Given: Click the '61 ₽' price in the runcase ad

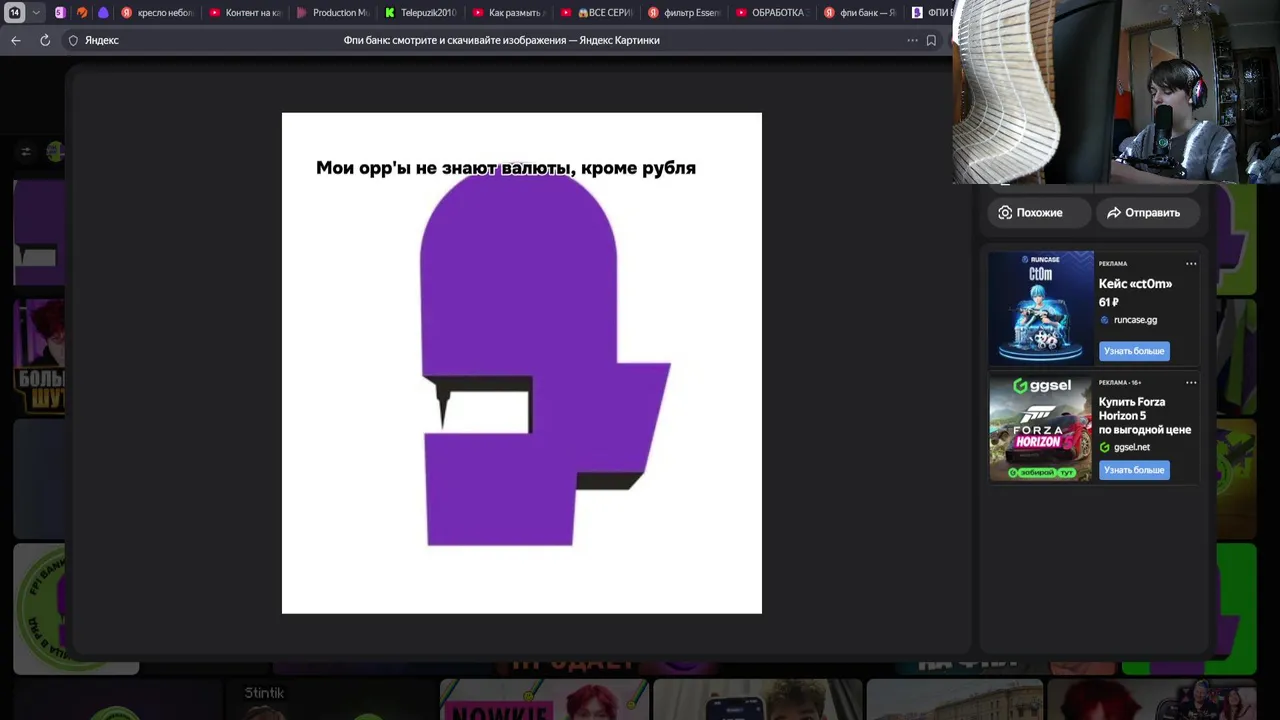Looking at the screenshot, I should pos(1108,302).
